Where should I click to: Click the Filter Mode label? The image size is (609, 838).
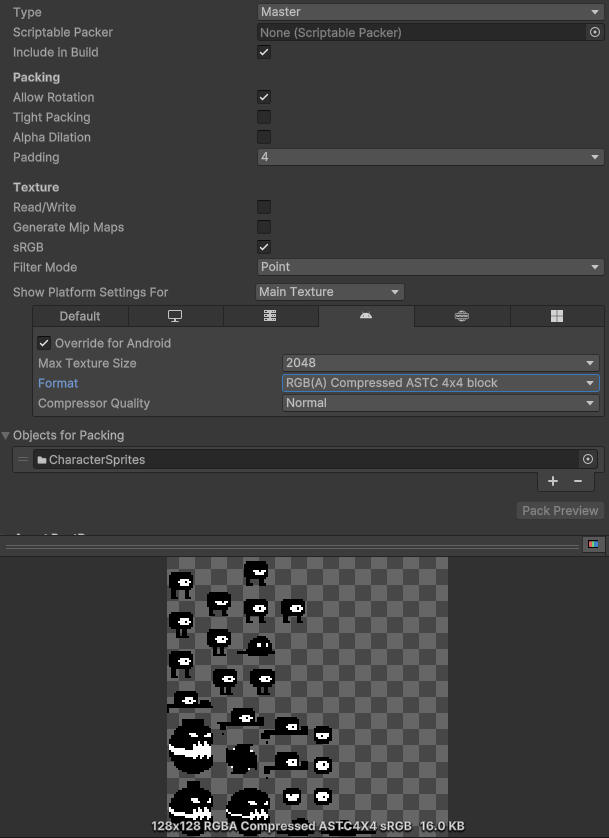tap(45, 267)
